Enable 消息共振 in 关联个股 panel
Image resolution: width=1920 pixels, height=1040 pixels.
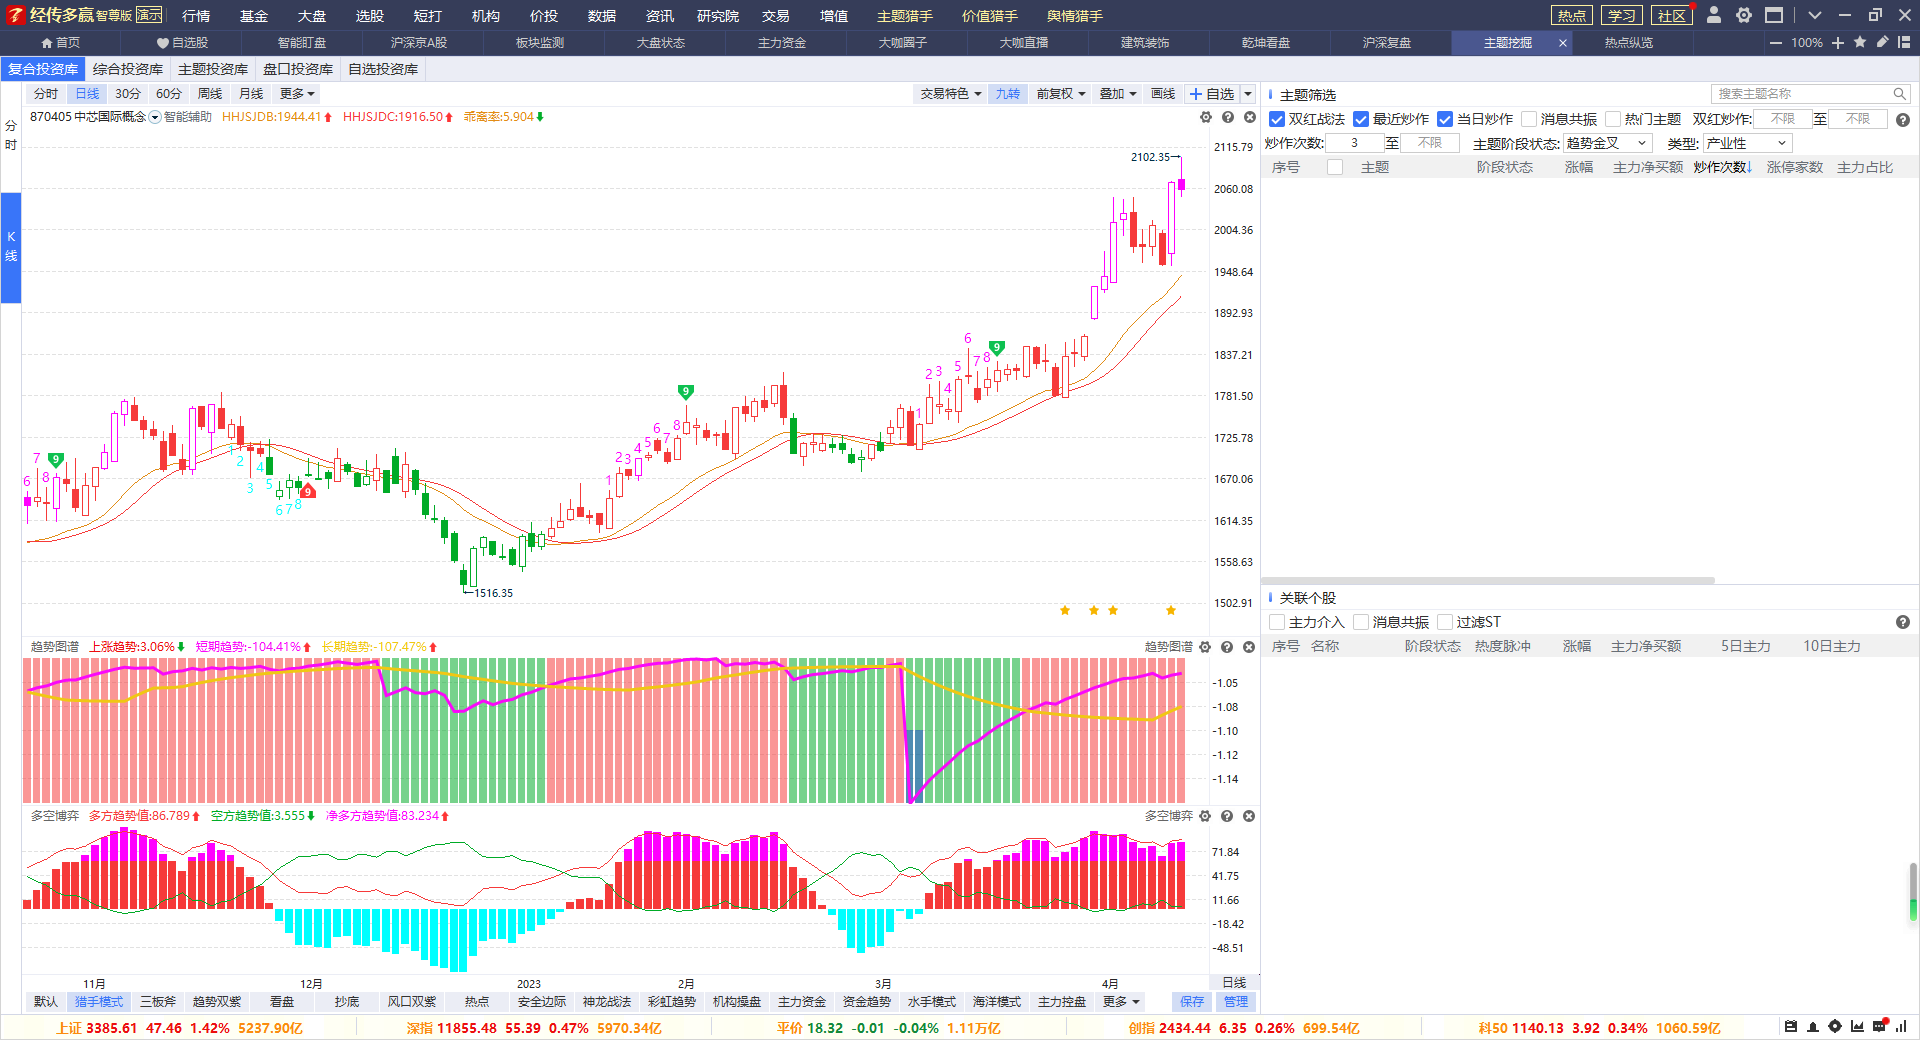(1361, 622)
